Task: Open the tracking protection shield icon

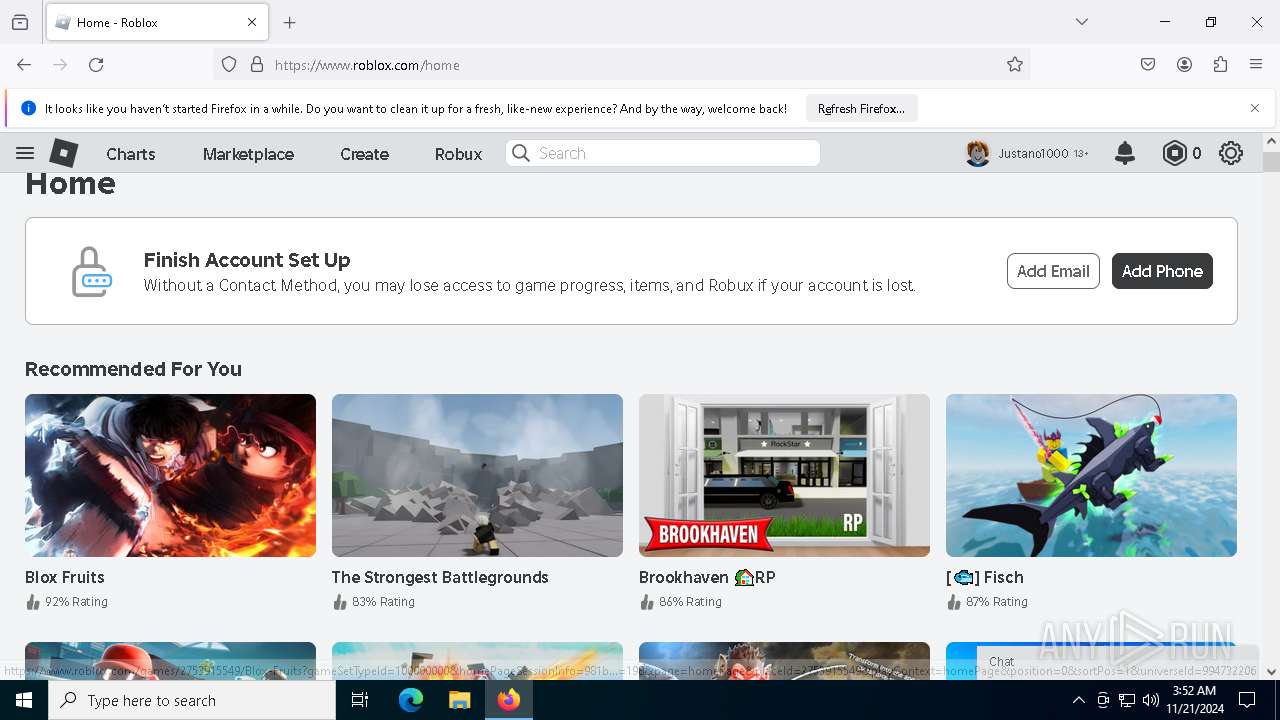Action: click(229, 65)
